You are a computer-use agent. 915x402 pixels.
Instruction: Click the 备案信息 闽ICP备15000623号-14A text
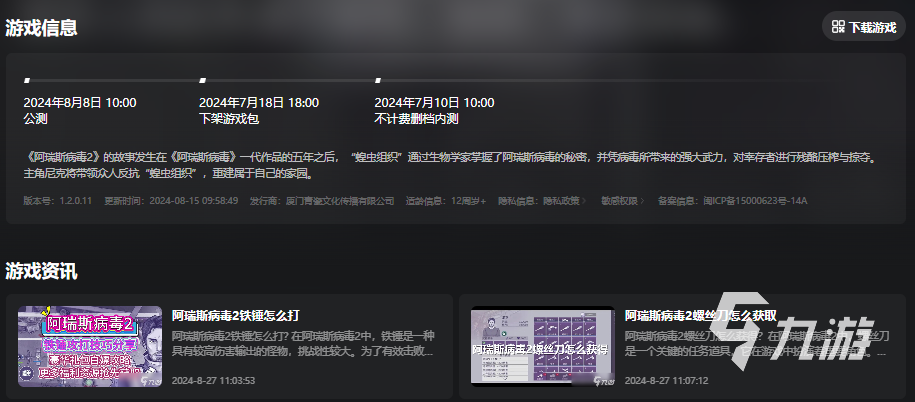coord(732,201)
